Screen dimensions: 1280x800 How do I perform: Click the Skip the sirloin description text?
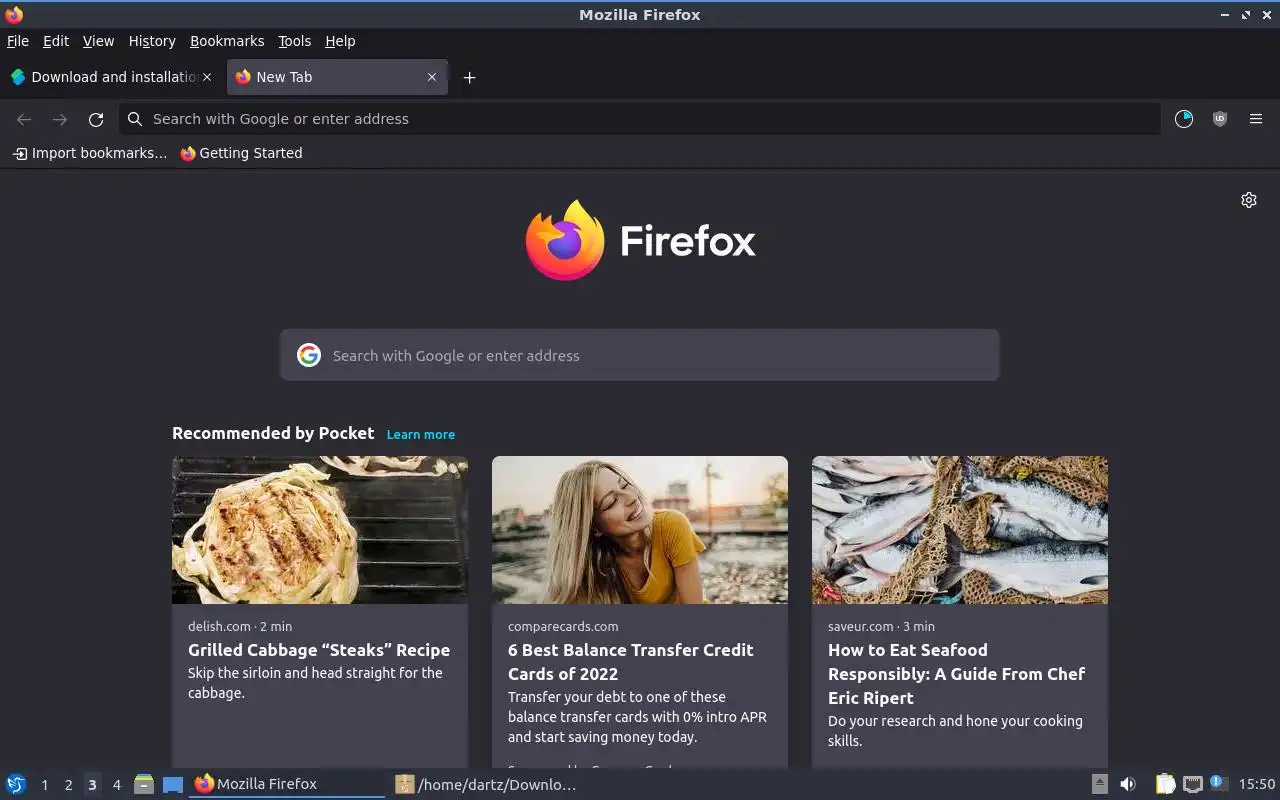point(315,683)
